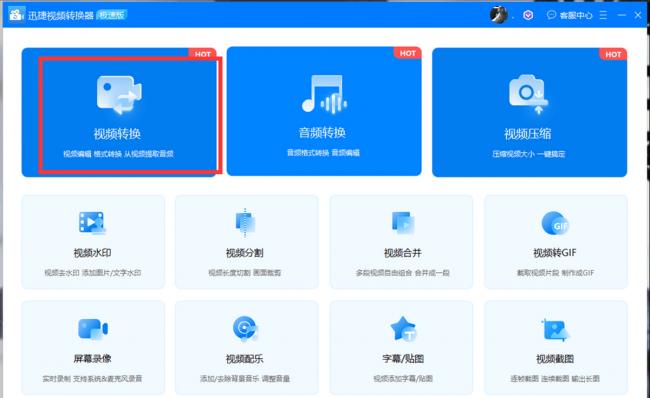Open the hamburger menu in title bar
This screenshot has height=398, width=650.
(x=603, y=15)
